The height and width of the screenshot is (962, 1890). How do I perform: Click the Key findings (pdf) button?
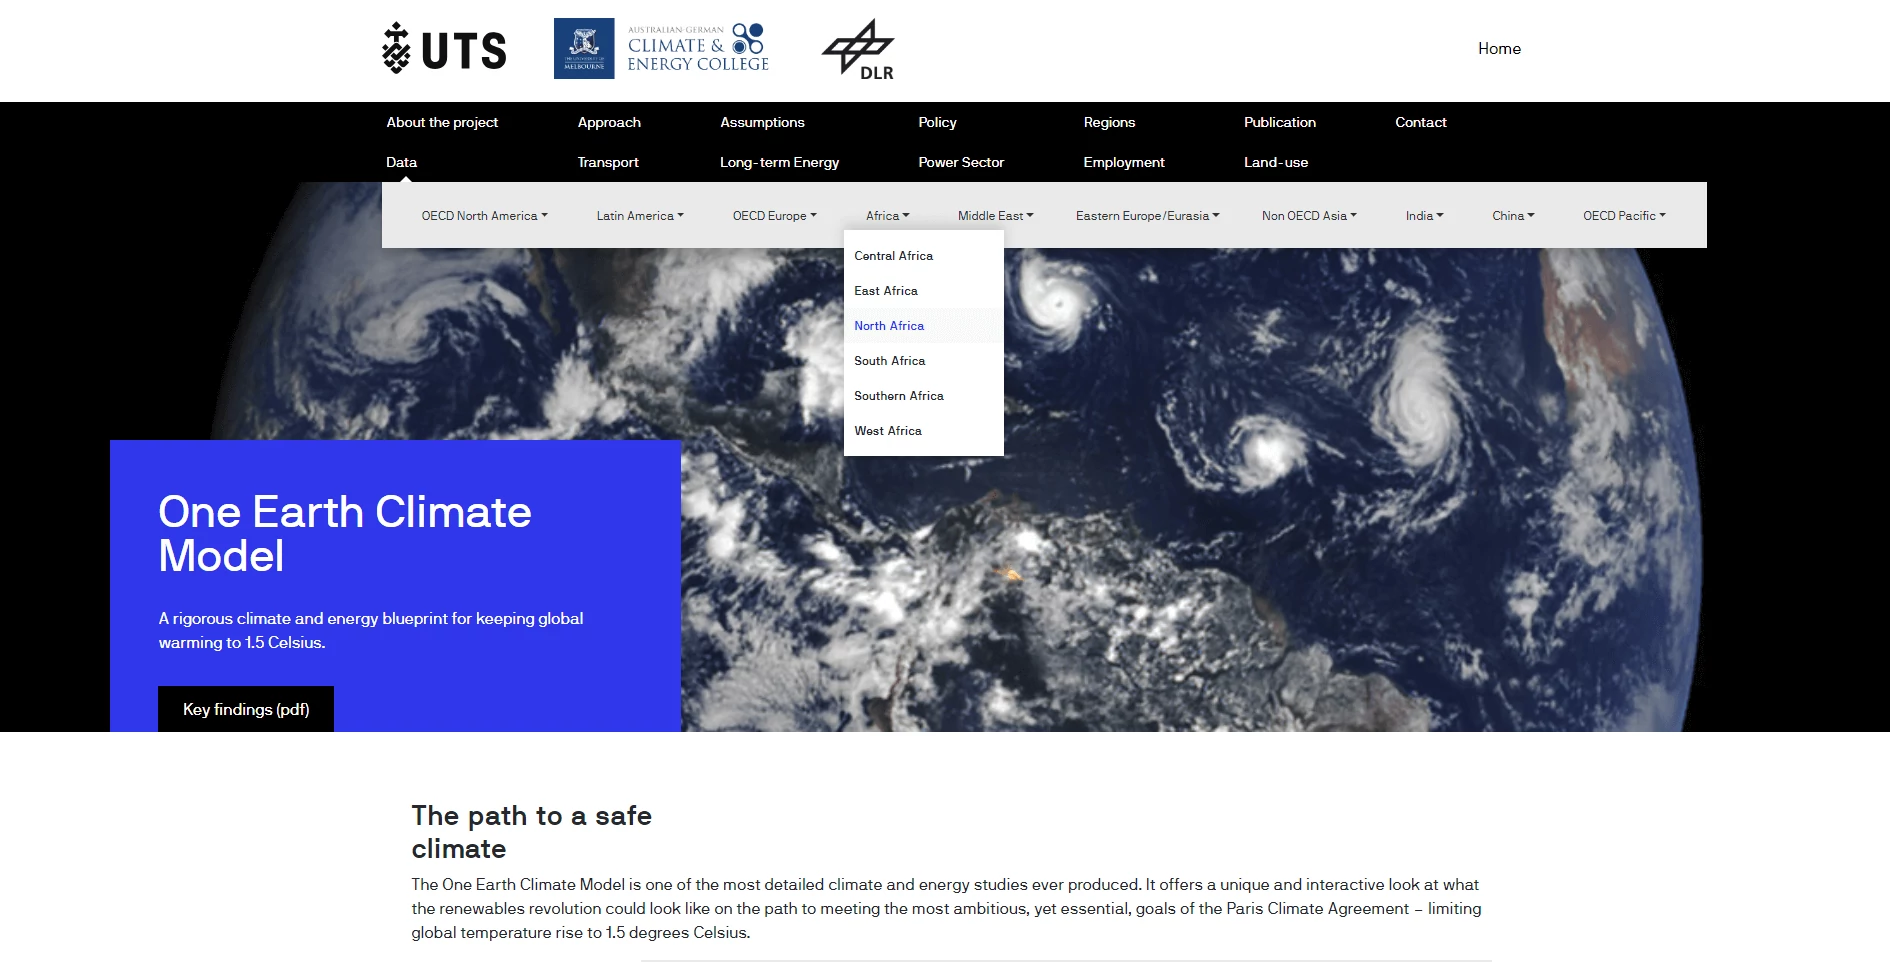point(245,710)
